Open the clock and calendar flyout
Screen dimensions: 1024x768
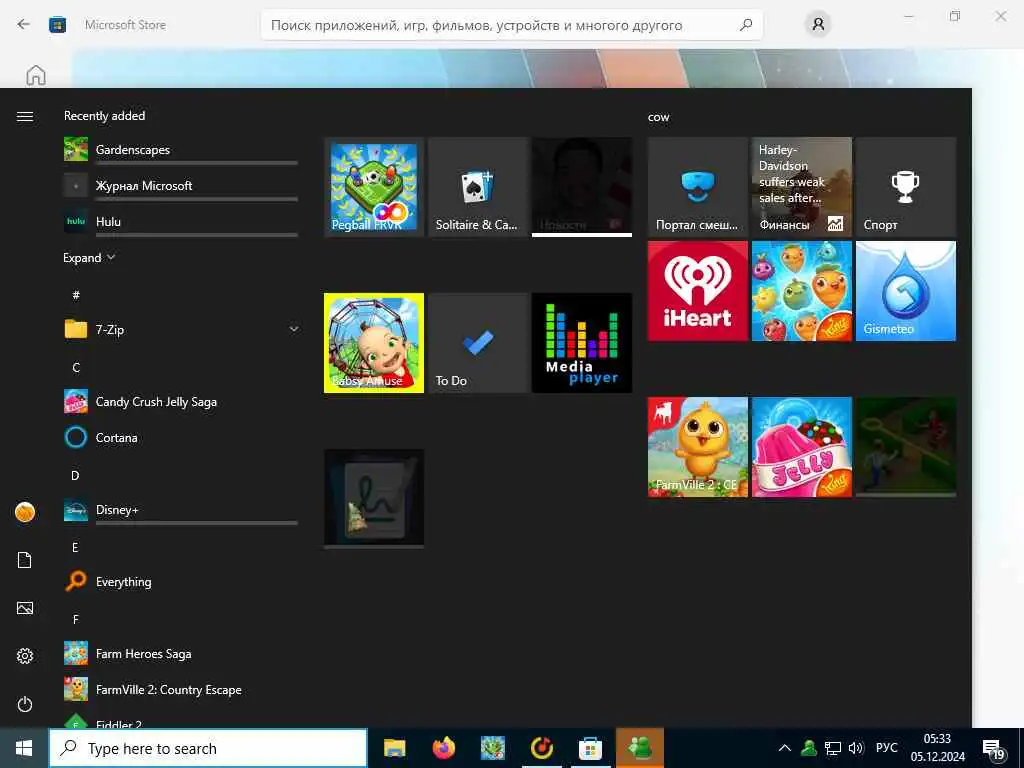click(938, 748)
